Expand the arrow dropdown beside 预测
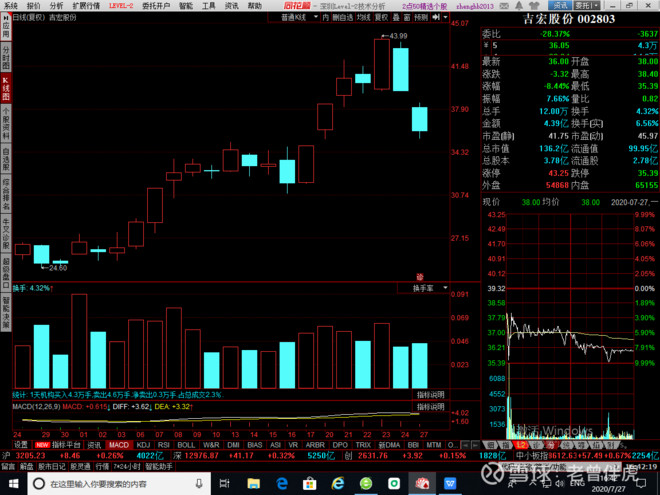The image size is (660, 495). [445, 17]
